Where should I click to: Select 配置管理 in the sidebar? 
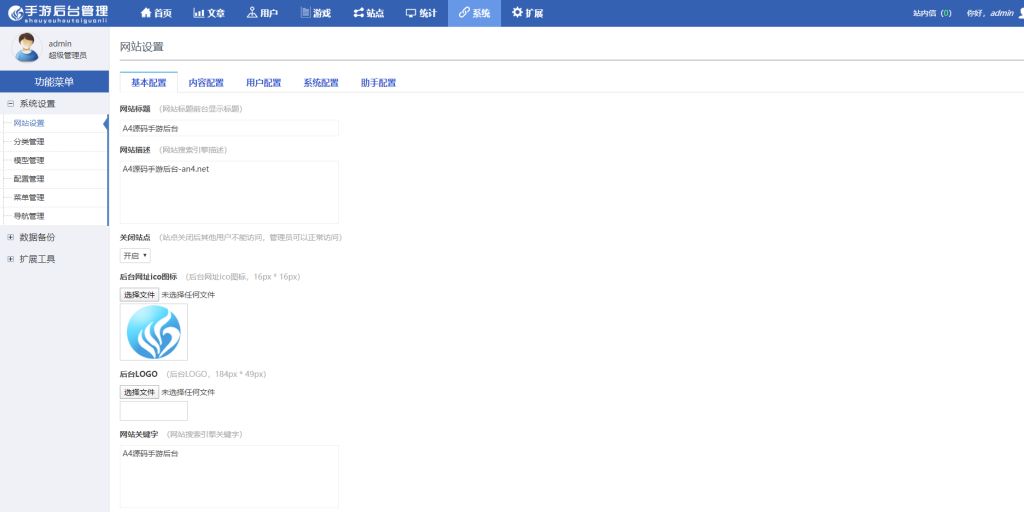(x=54, y=179)
